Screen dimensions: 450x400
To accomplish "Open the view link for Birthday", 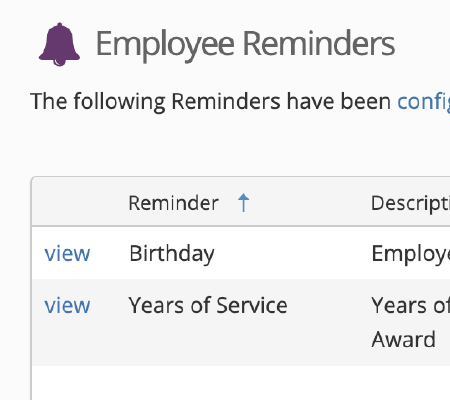I will pyautogui.click(x=67, y=254).
